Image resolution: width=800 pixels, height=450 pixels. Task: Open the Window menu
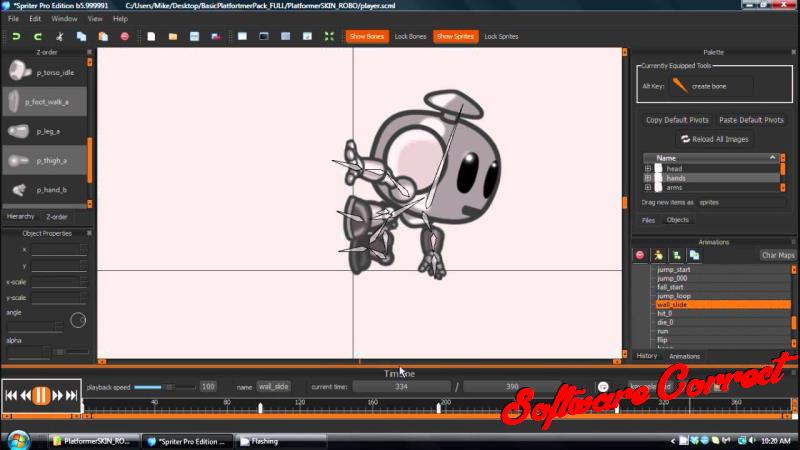(x=64, y=19)
